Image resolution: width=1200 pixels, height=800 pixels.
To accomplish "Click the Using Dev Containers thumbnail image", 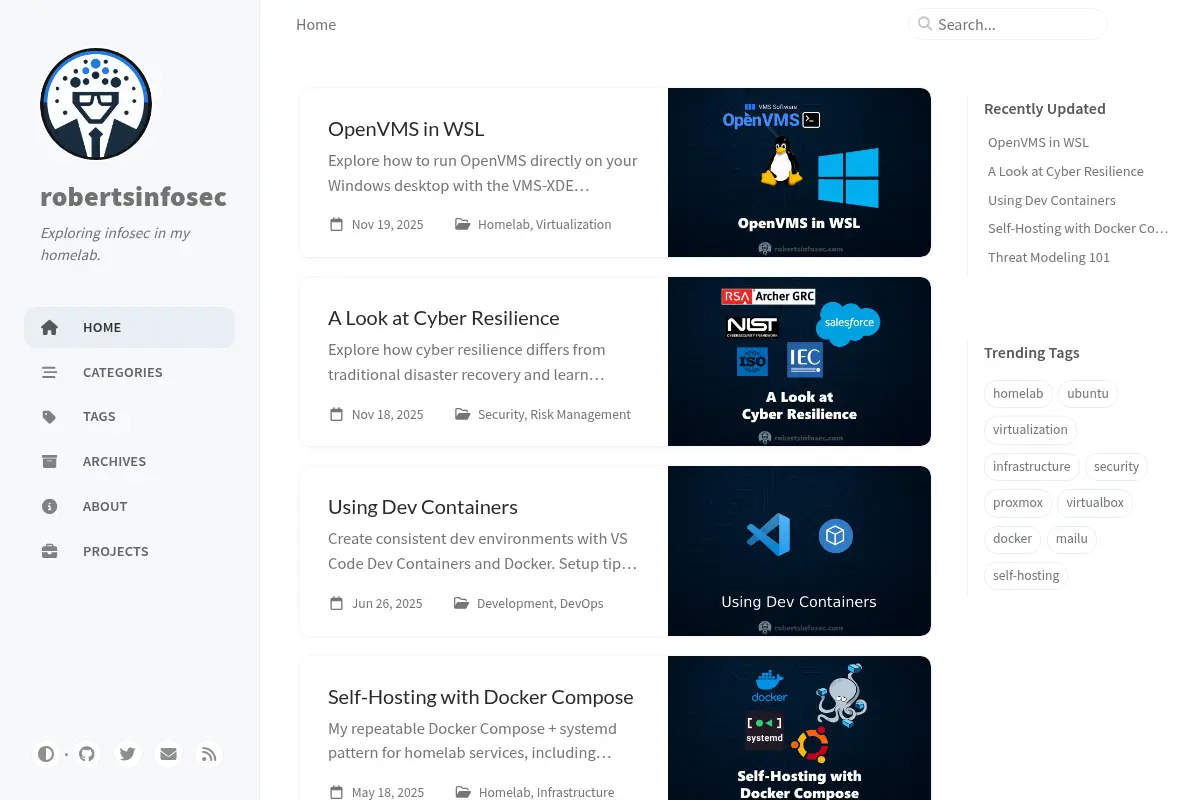I will tap(799, 551).
